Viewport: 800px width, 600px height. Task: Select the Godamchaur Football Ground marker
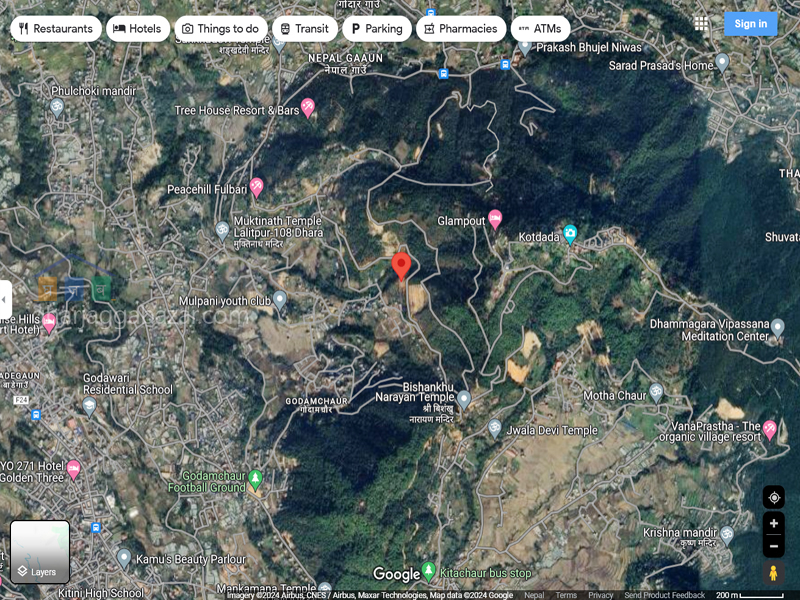(255, 479)
